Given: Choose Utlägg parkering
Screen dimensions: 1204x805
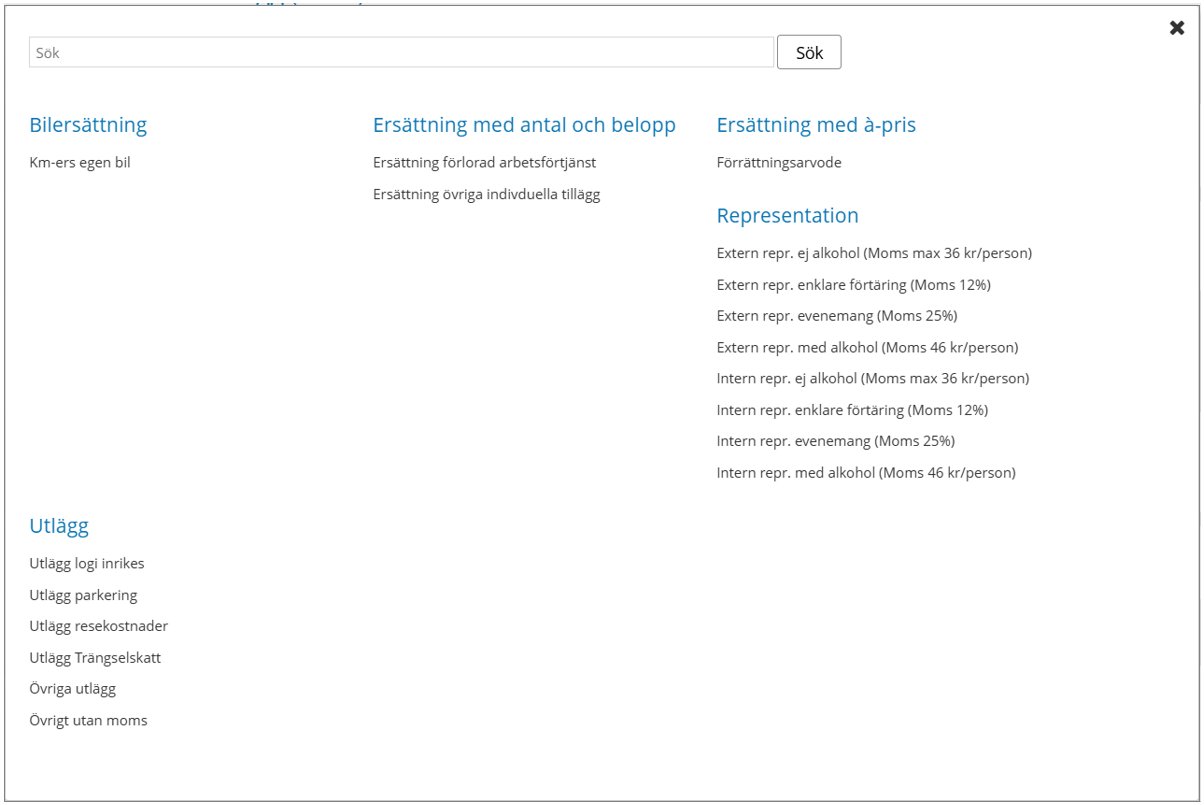Looking at the screenshot, I should pos(83,595).
